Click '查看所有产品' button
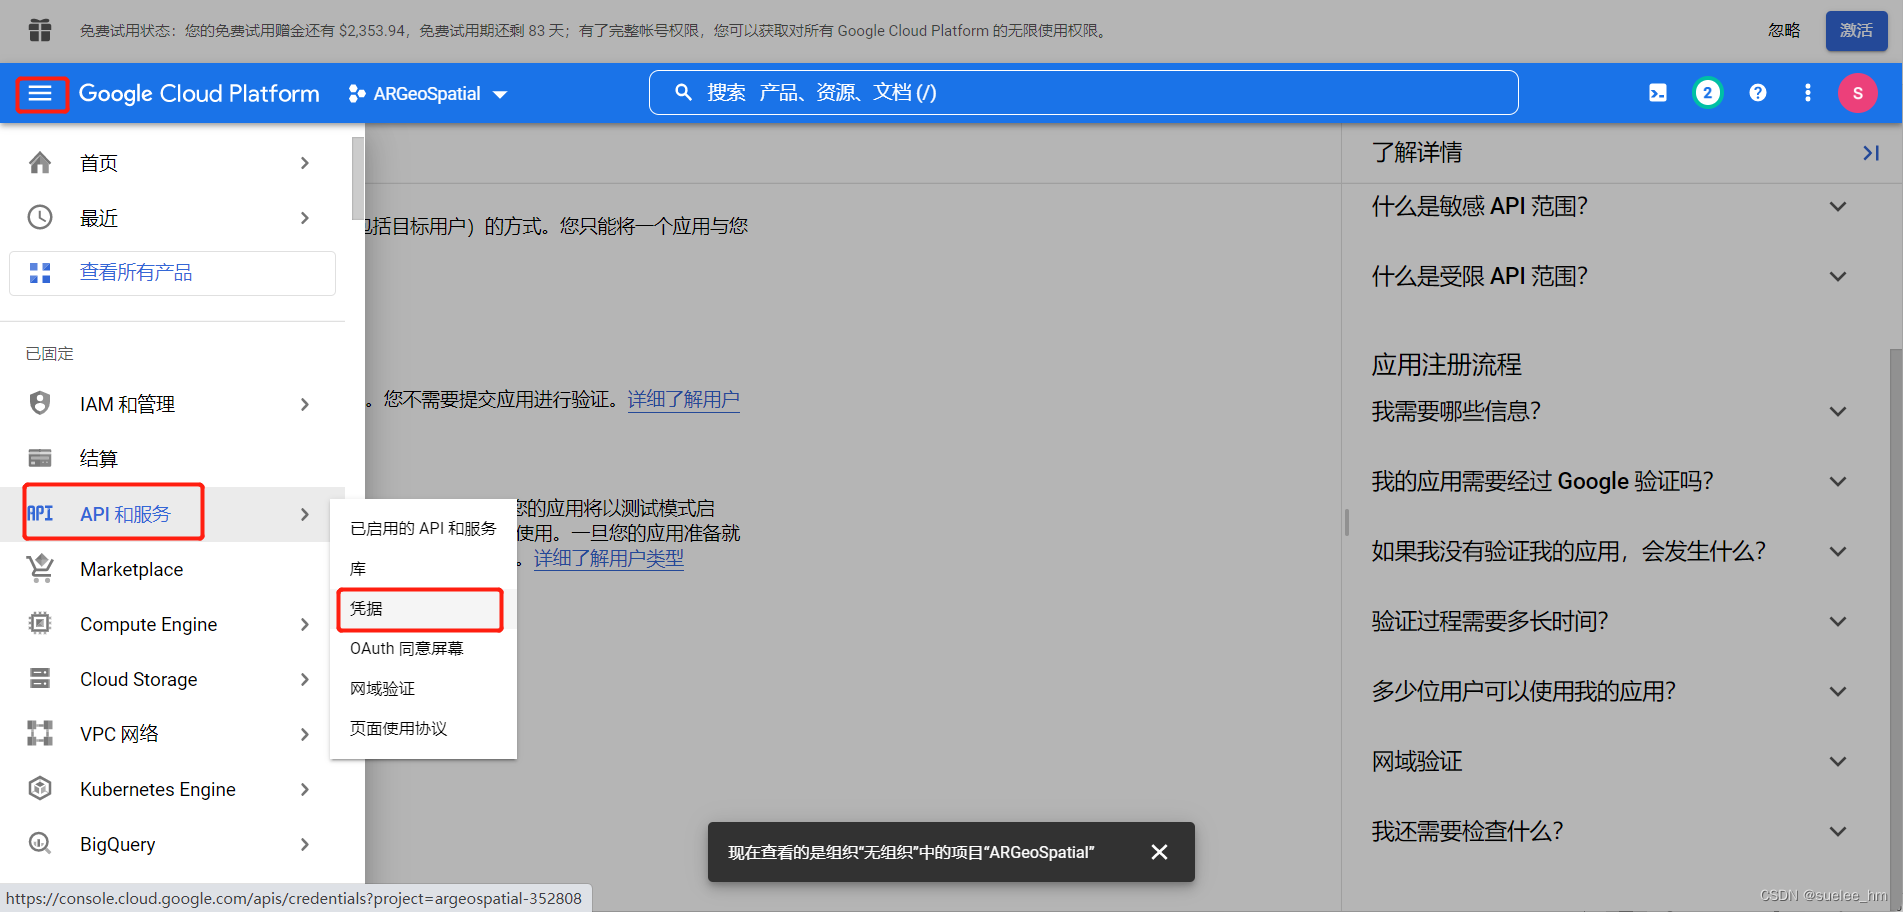Viewport: 1903px width, 912px height. [172, 273]
